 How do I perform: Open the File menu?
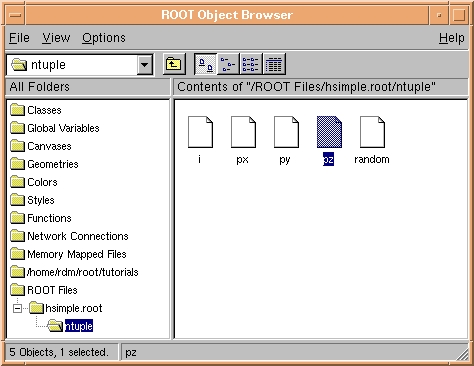tap(19, 38)
